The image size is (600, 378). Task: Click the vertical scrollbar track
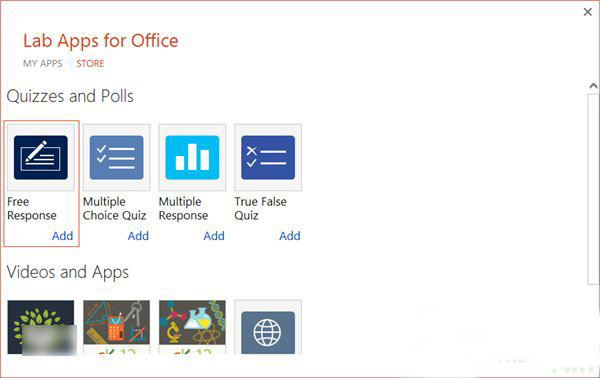[593, 189]
